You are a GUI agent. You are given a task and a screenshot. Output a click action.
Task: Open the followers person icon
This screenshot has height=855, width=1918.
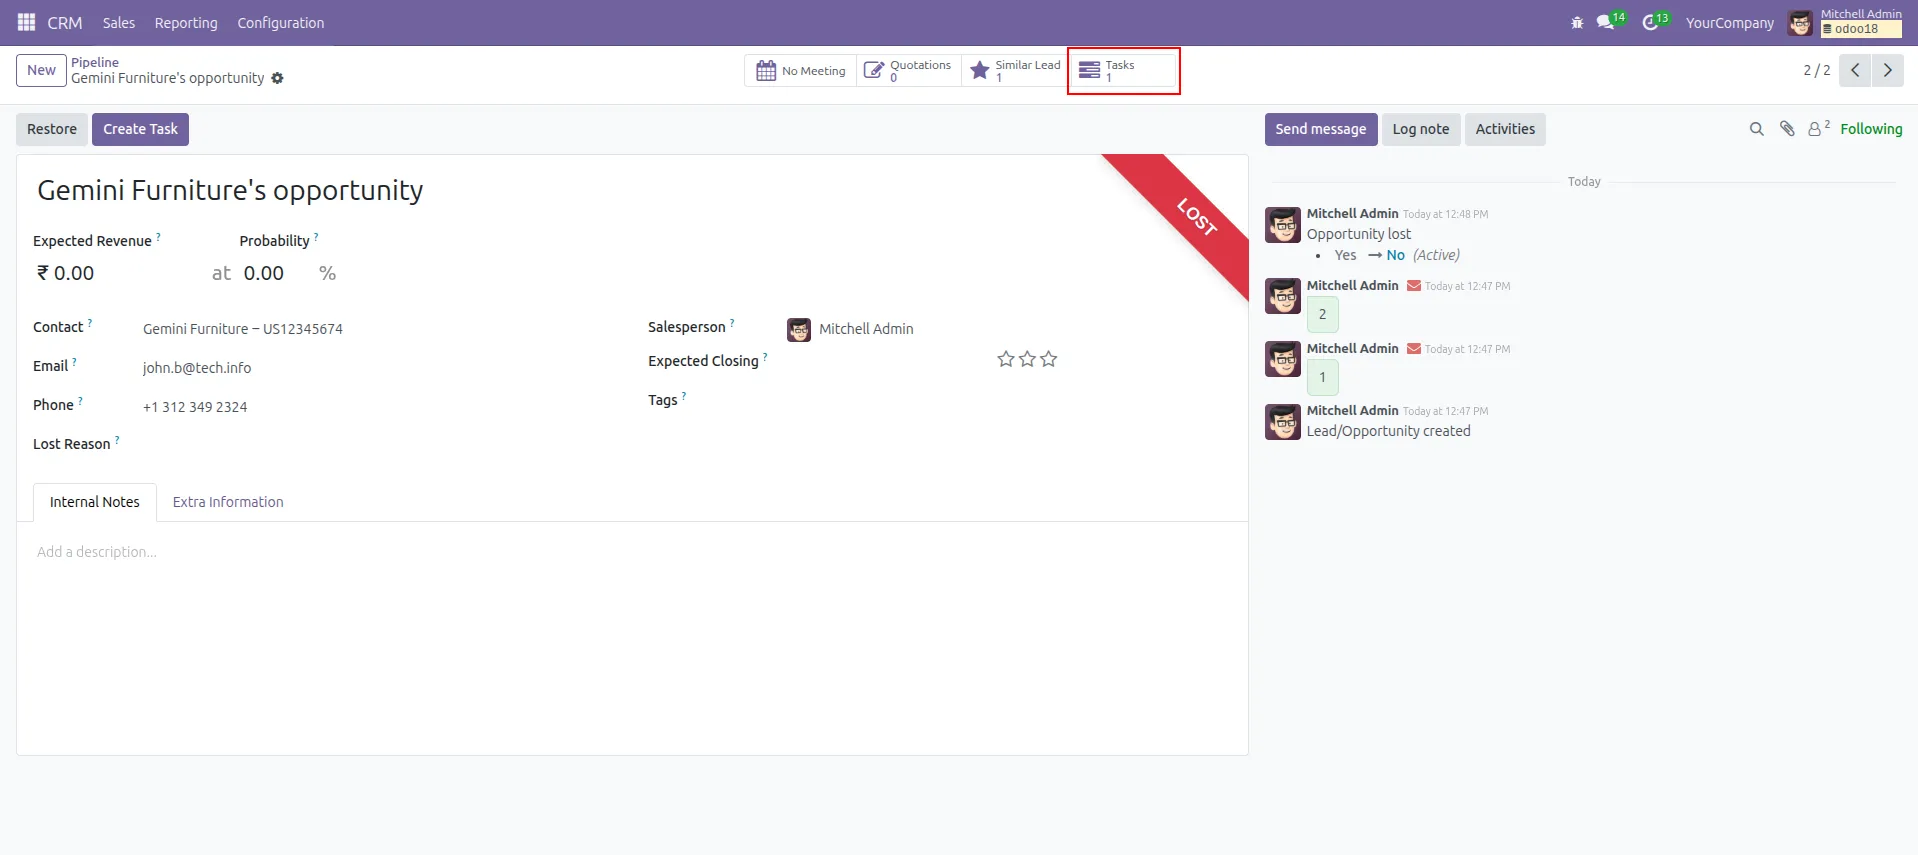tap(1815, 129)
